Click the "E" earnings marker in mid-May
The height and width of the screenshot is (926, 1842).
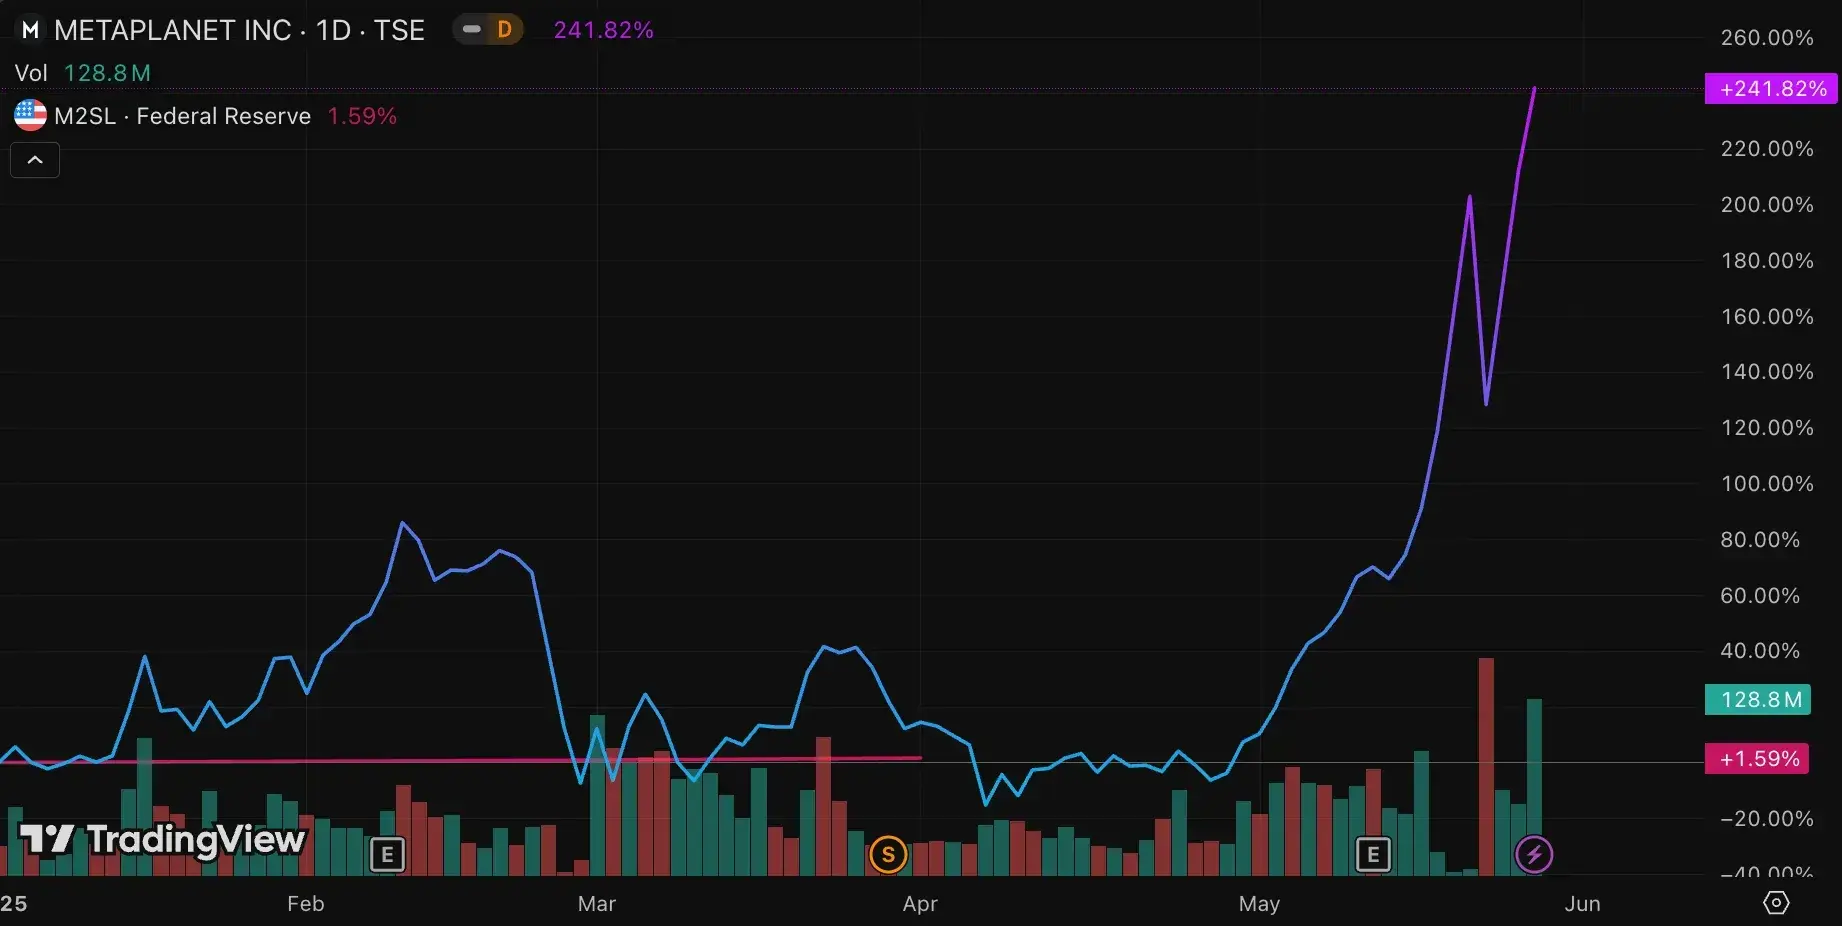coord(1371,854)
